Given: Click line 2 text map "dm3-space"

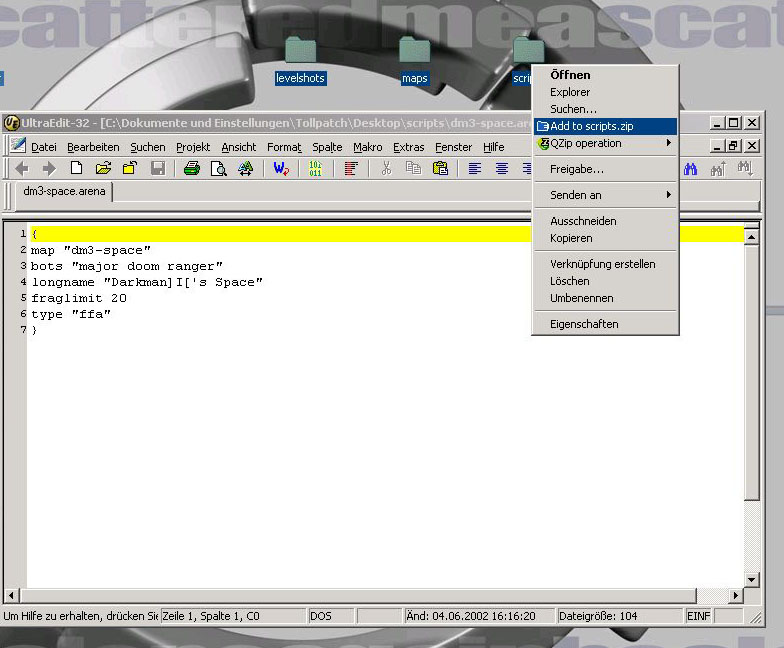Looking at the screenshot, I should [x=90, y=250].
